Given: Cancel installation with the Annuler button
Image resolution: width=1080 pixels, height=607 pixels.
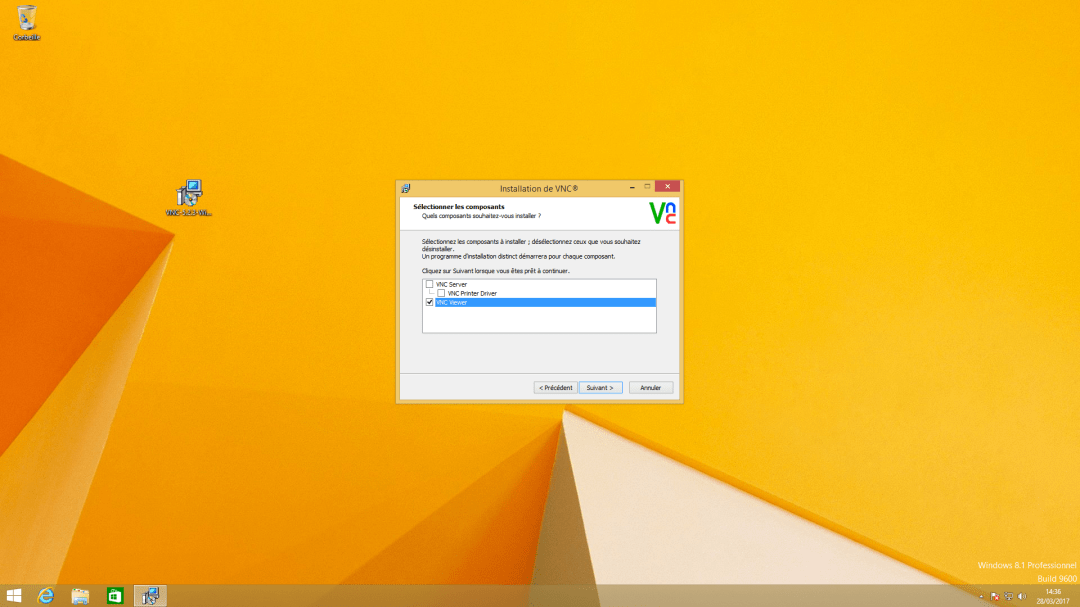Looking at the screenshot, I should click(x=650, y=387).
